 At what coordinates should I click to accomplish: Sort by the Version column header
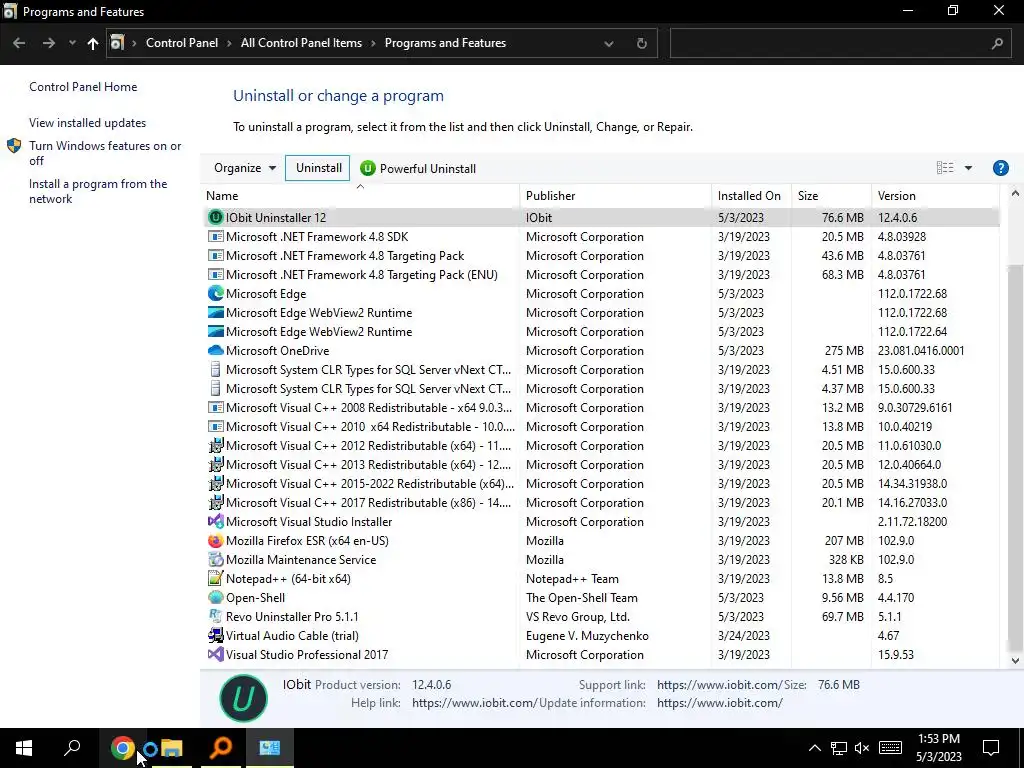click(x=935, y=196)
